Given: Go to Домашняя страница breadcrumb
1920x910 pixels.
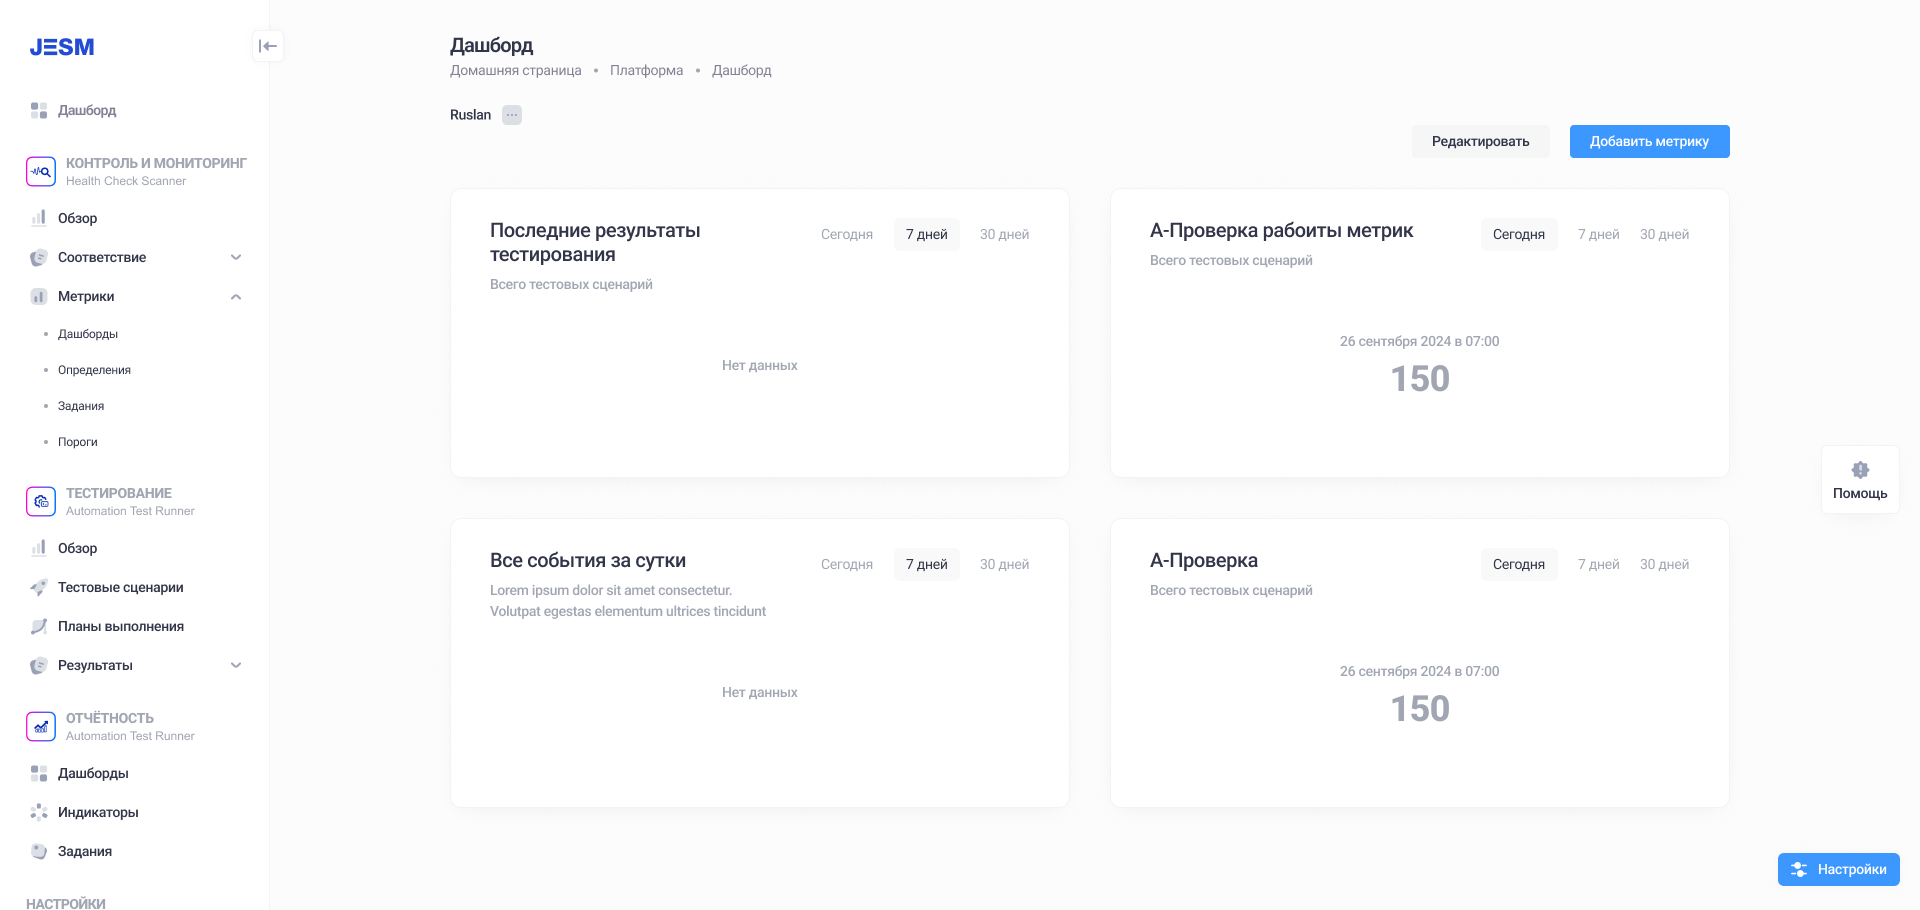Looking at the screenshot, I should pos(515,70).
